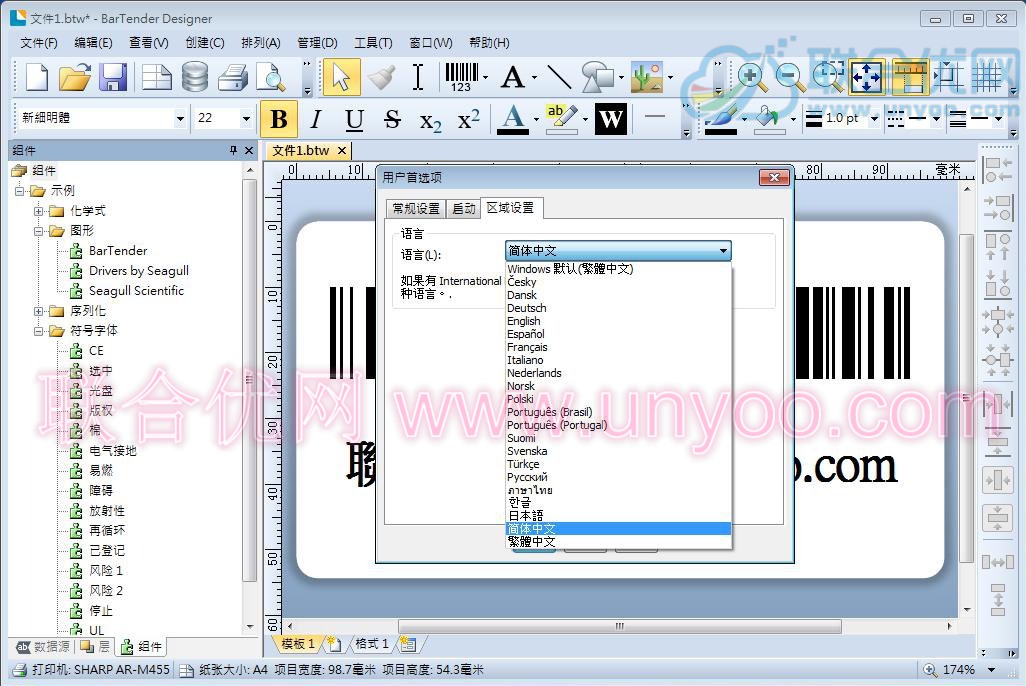This screenshot has width=1026, height=686.
Task: Toggle Bold formatting
Action: [x=279, y=118]
